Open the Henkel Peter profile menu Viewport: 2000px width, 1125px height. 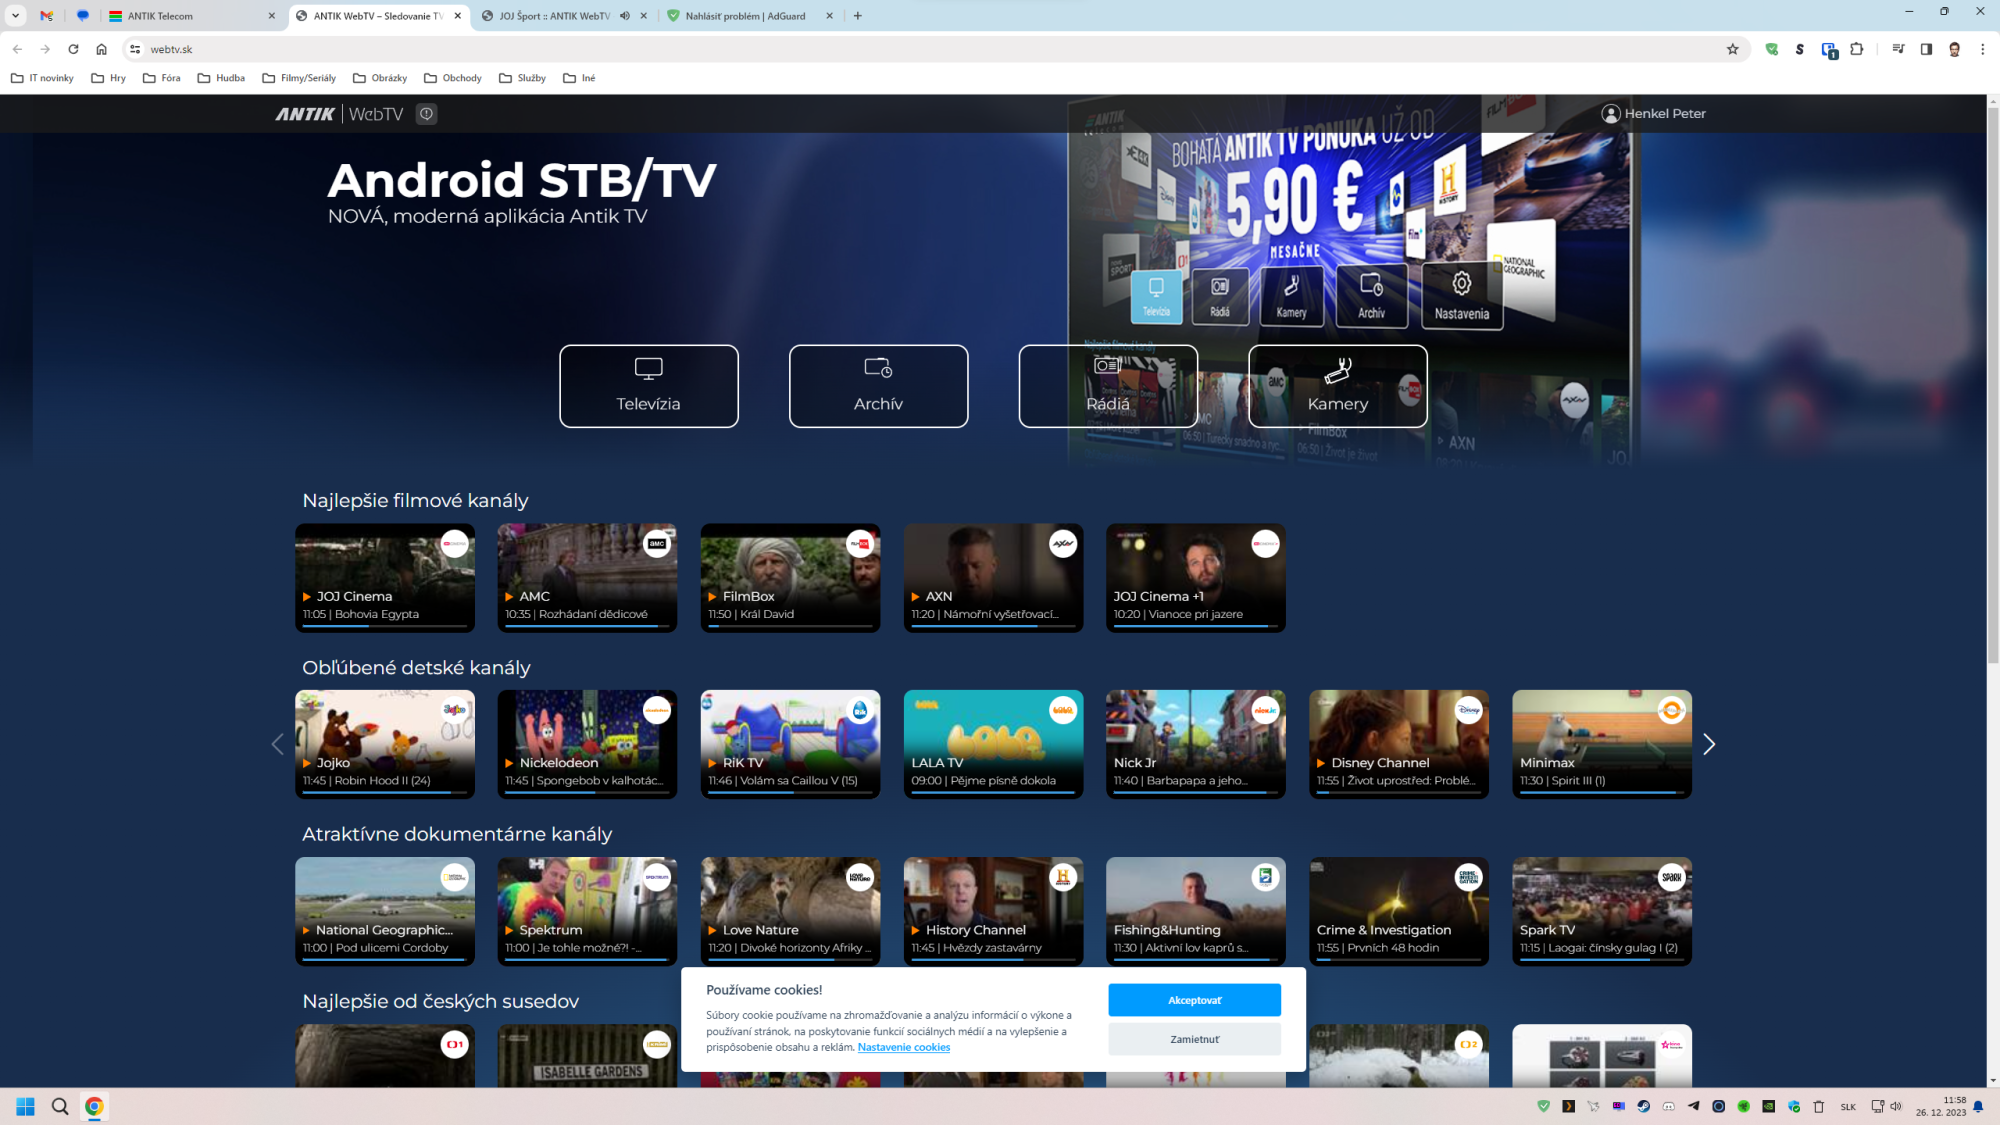click(1655, 113)
